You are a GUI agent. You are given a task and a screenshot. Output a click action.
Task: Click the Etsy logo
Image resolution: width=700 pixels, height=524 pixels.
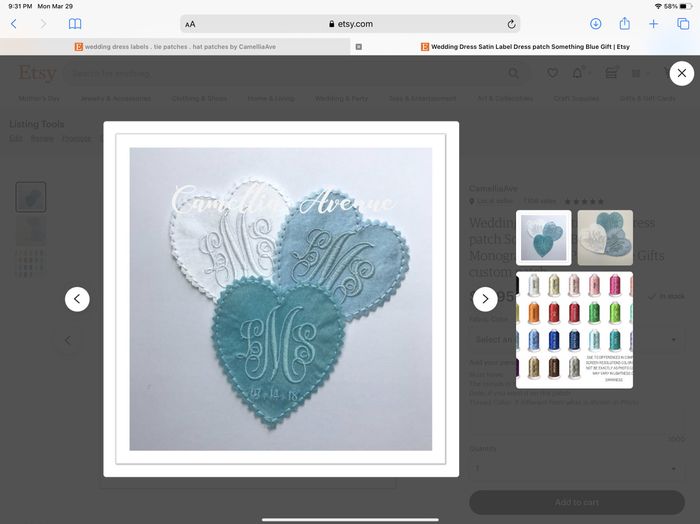(x=38, y=73)
